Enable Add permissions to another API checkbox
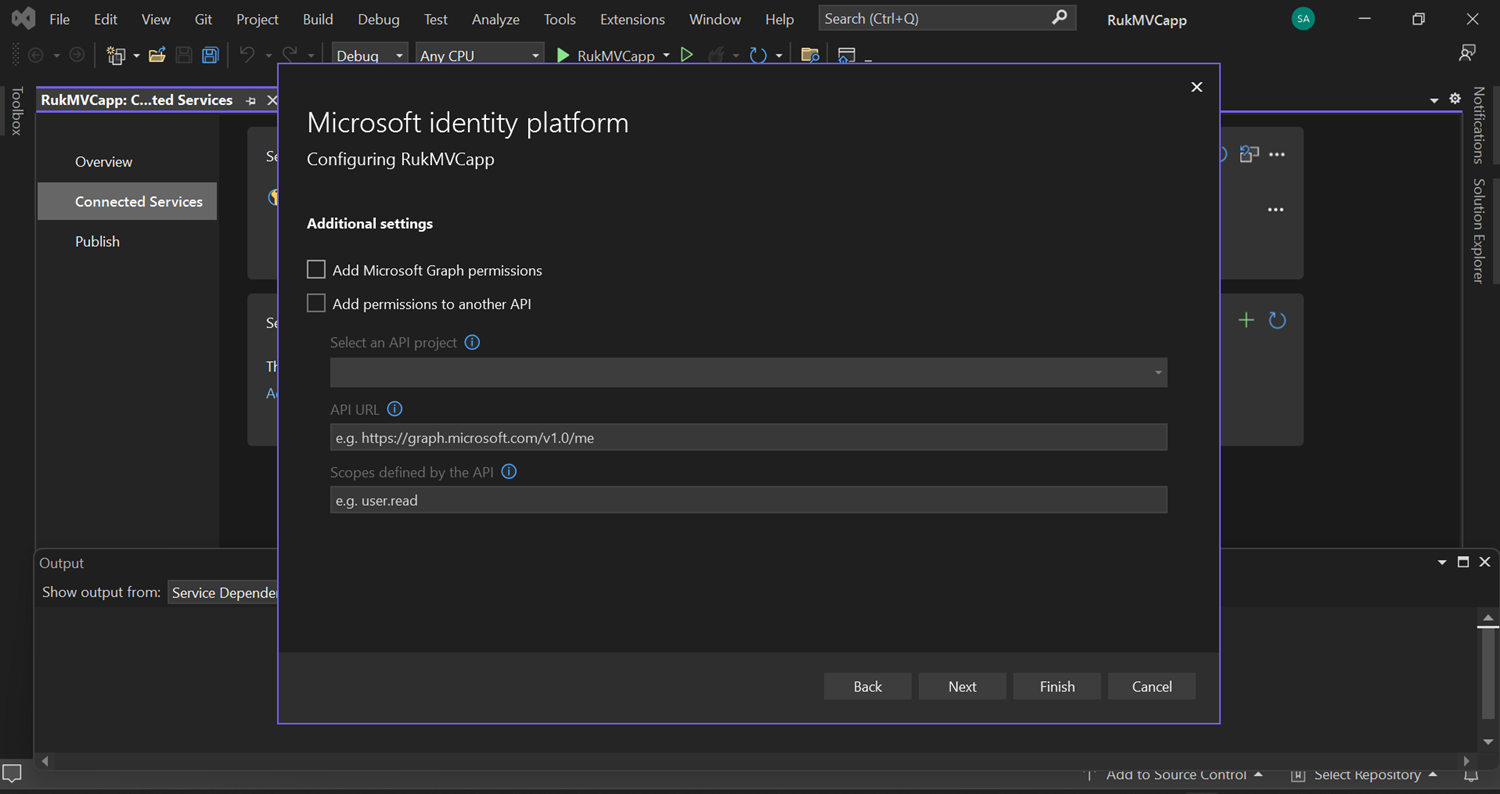 point(316,303)
